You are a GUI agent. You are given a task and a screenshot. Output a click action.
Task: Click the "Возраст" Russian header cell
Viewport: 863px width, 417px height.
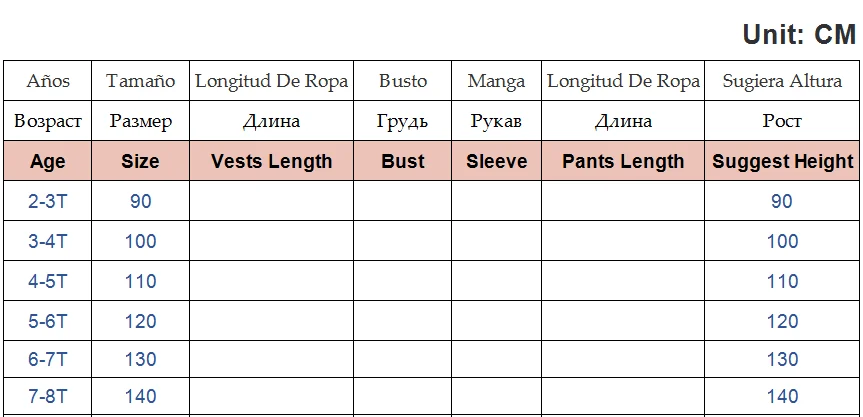[x=47, y=122]
